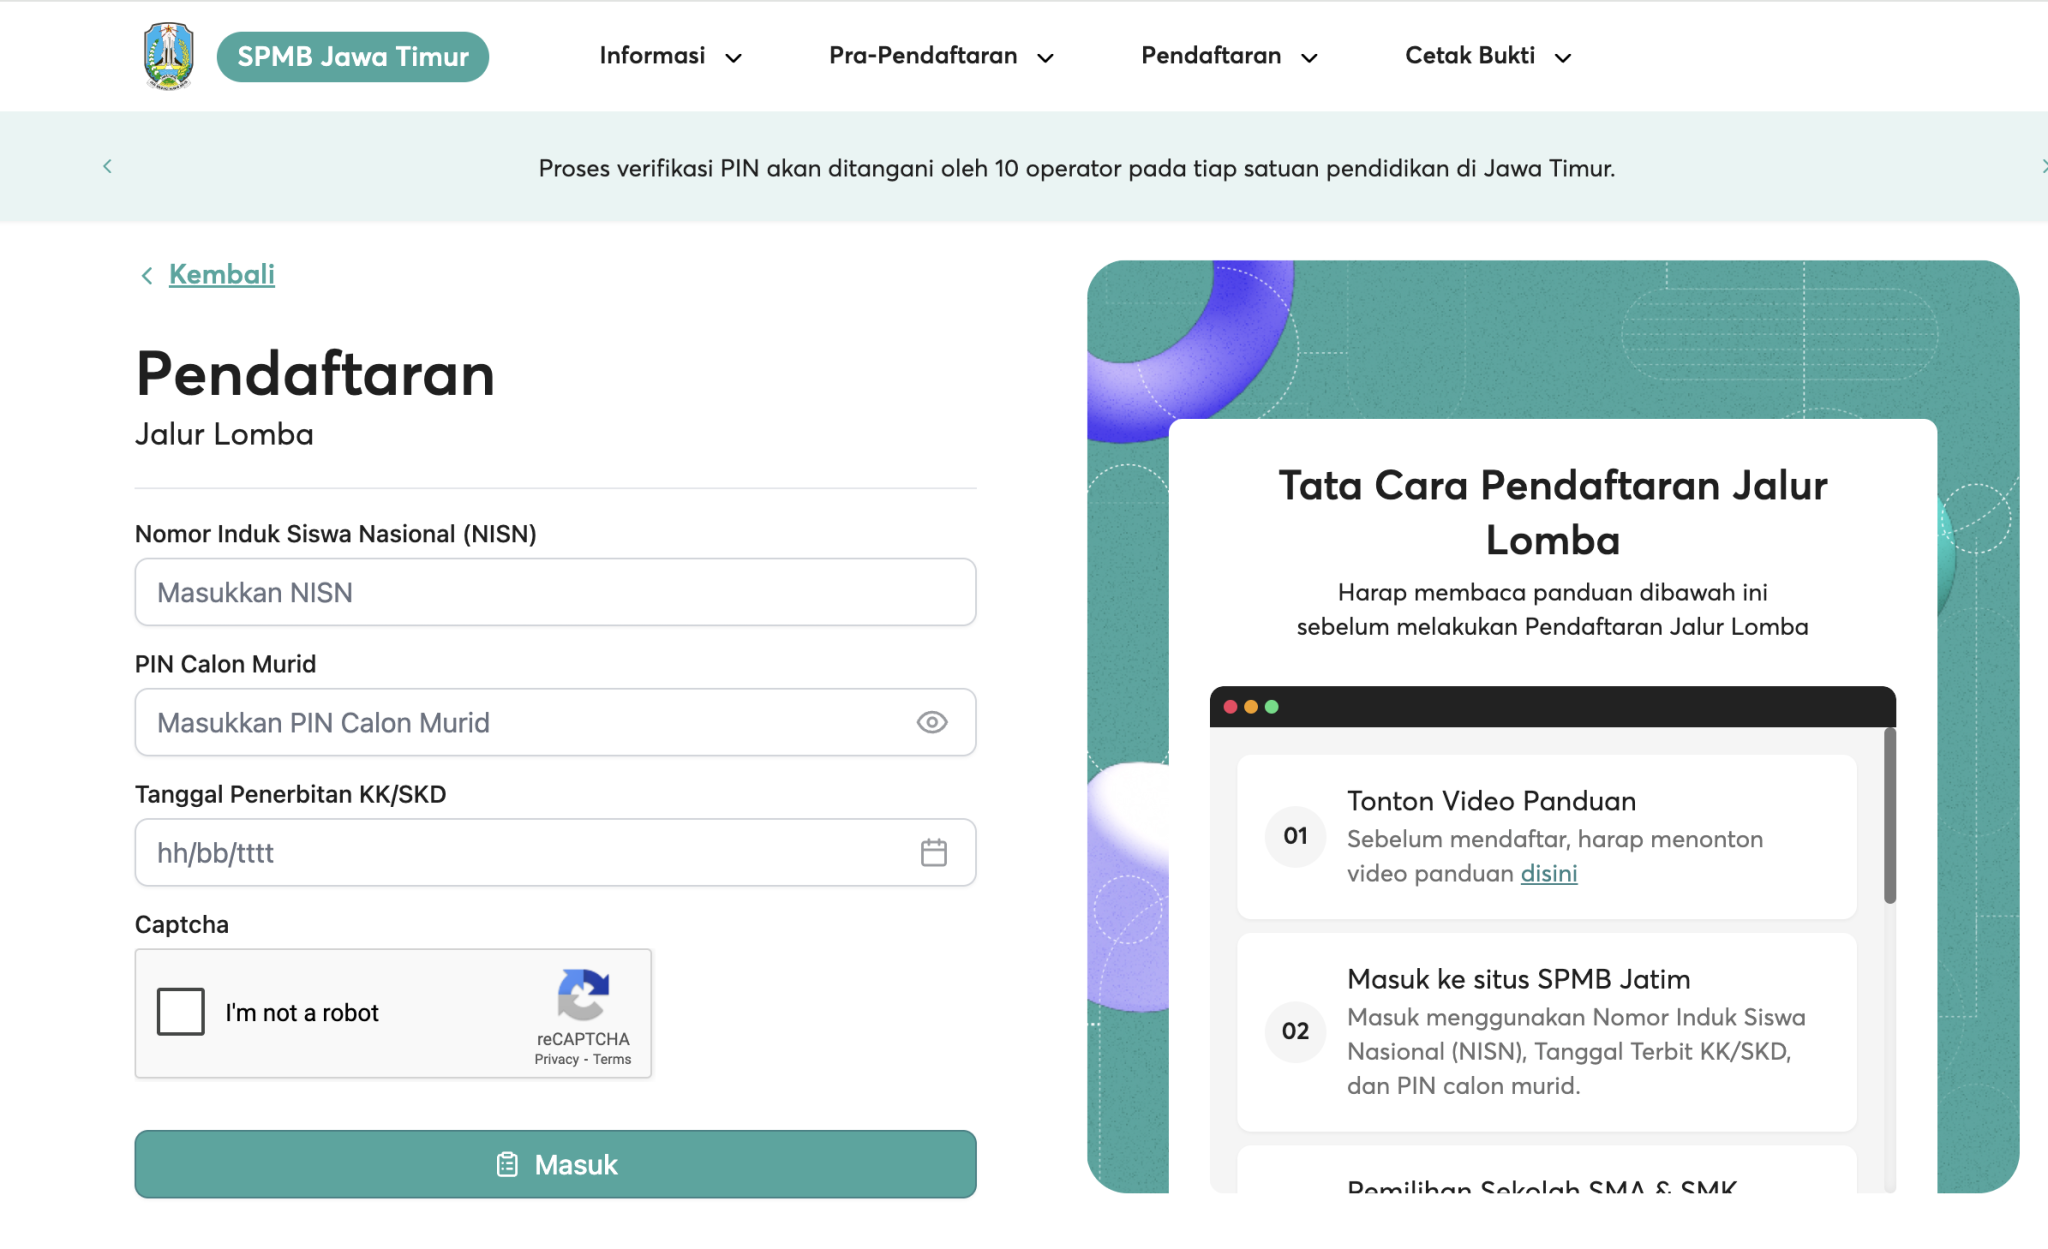The height and width of the screenshot is (1249, 2048).
Task: Open the calendar icon in Tanggal Penerbitan field
Action: pyautogui.click(x=932, y=852)
